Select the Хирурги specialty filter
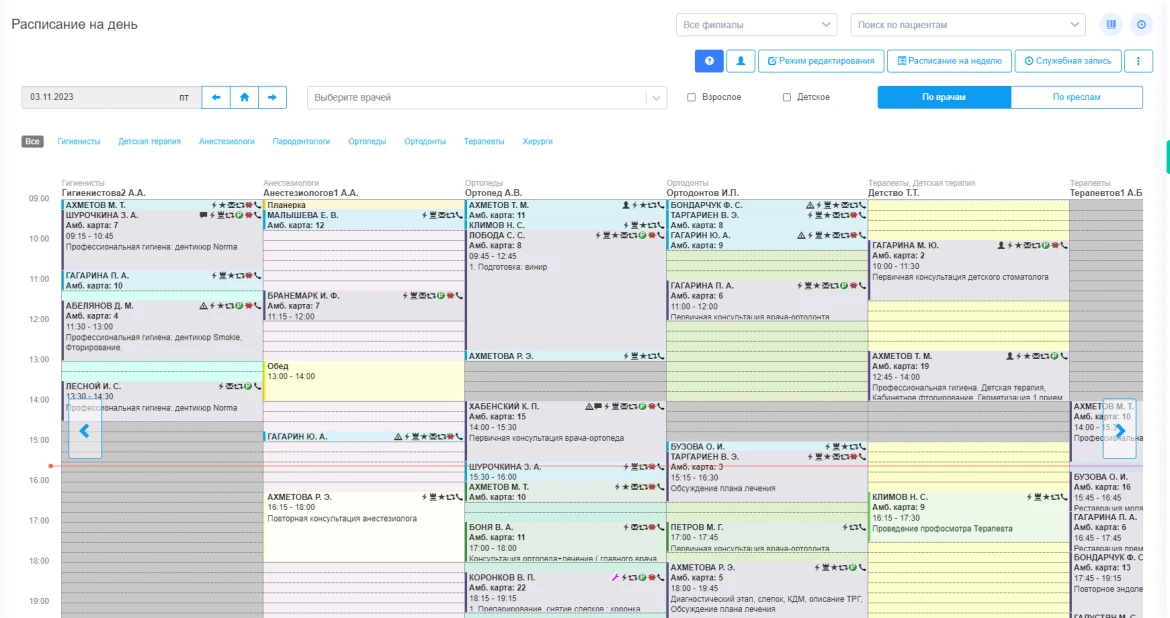The height and width of the screenshot is (618, 1170). pos(537,142)
